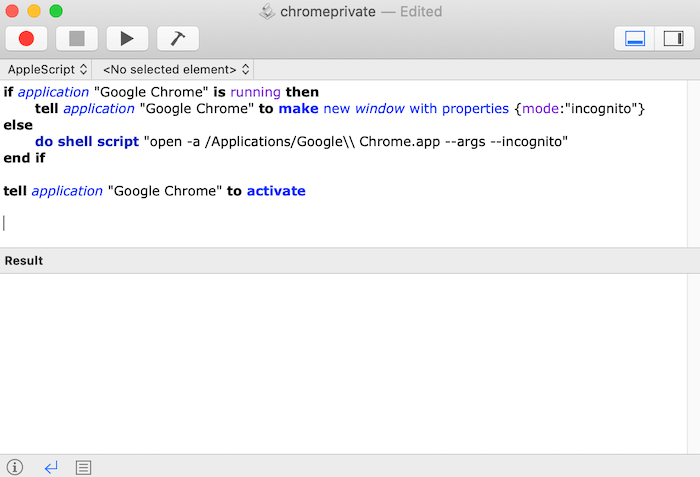The height and width of the screenshot is (477, 700).
Task: Open the AppleScript language dropdown
Action: (47, 70)
